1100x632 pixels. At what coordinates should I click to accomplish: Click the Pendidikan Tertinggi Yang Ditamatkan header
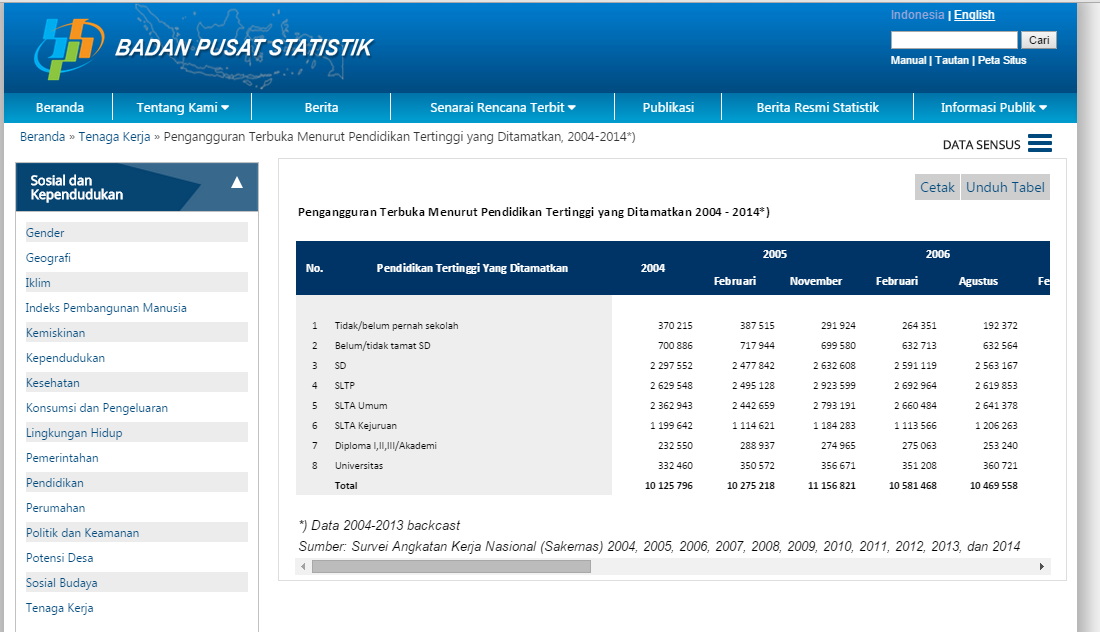tap(472, 268)
